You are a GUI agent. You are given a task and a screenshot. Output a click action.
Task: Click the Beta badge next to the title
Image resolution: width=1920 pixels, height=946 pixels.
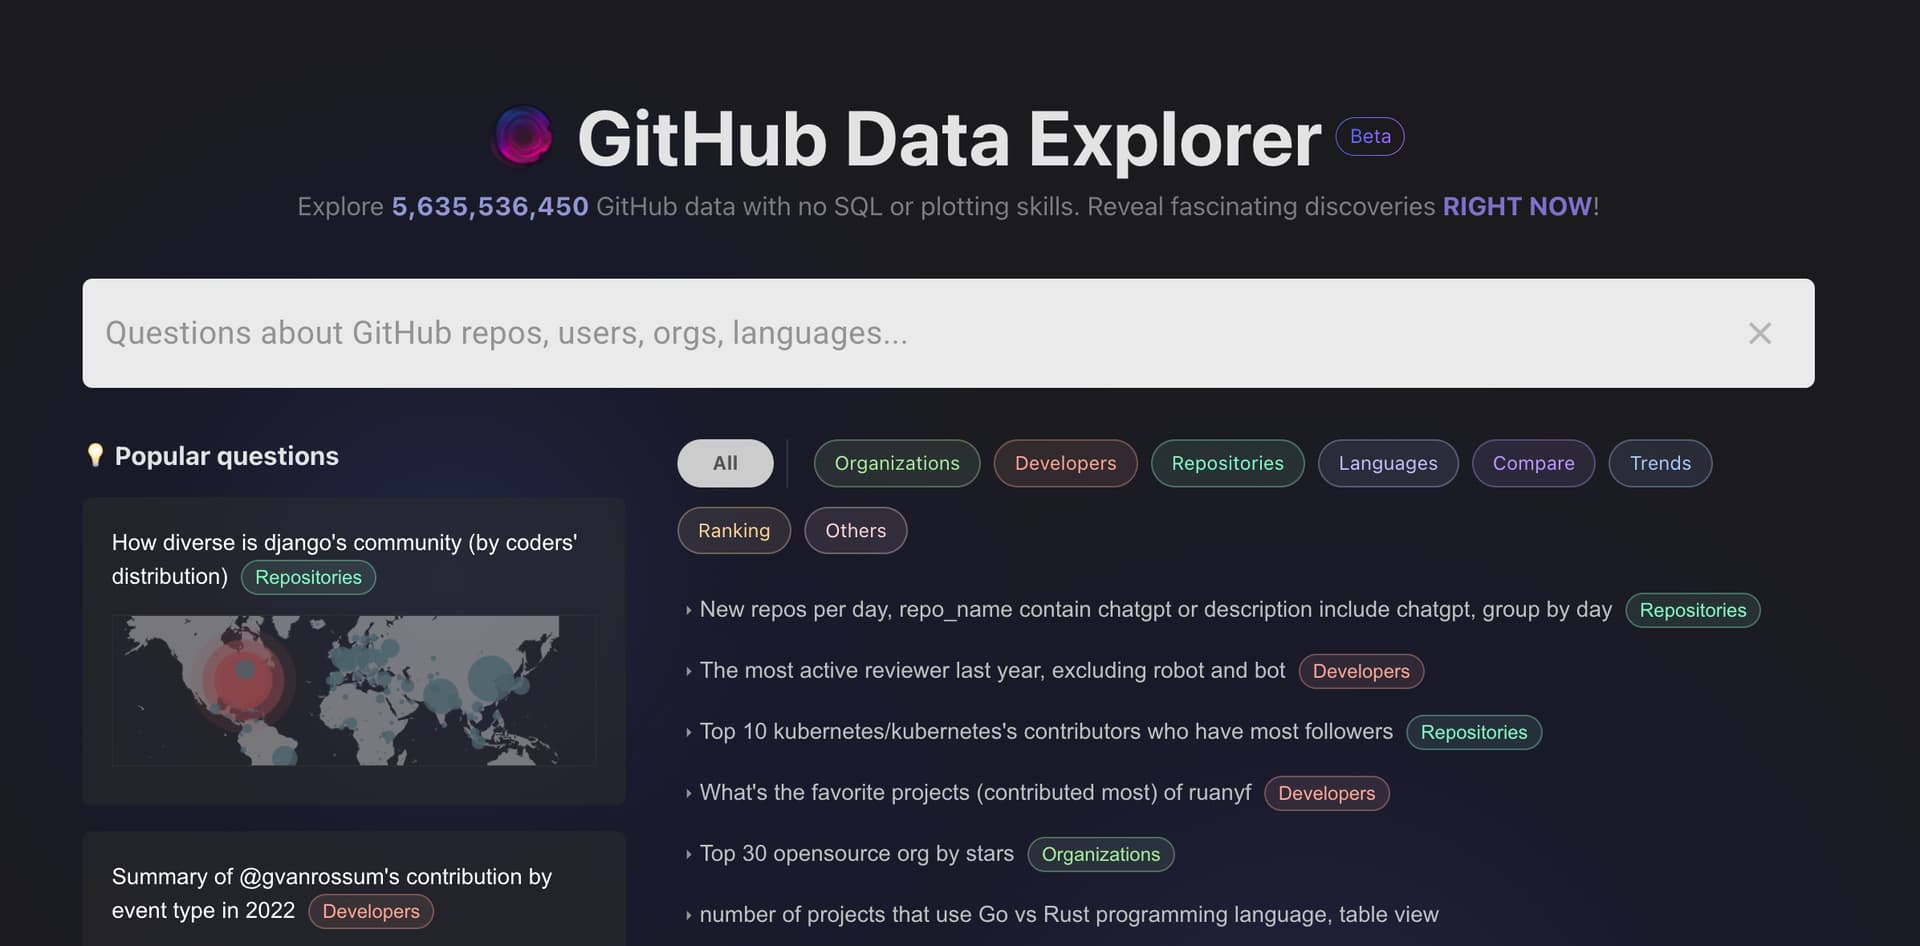tap(1370, 137)
